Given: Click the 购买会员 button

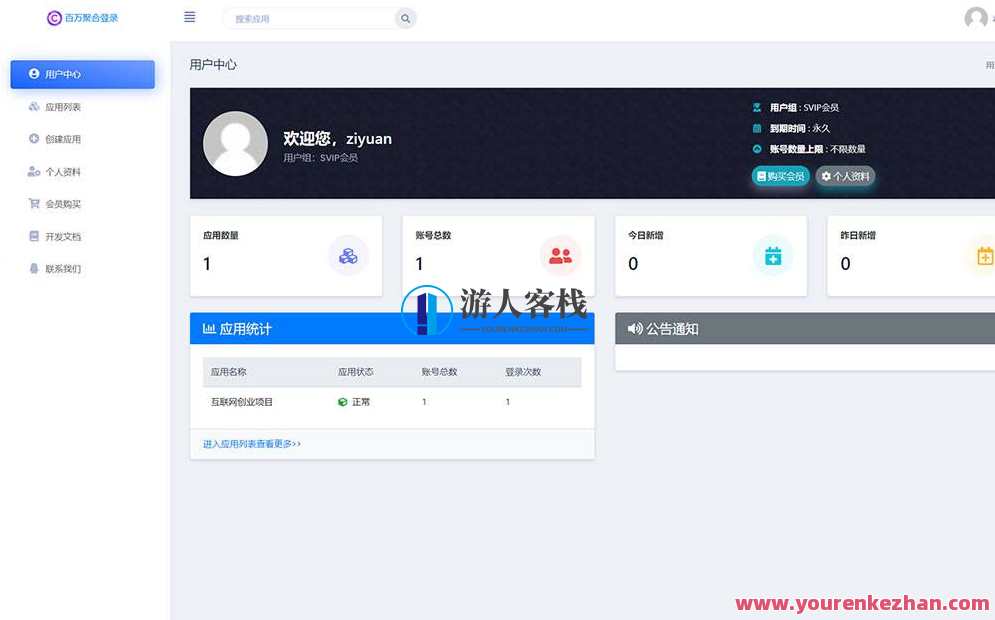Looking at the screenshot, I should pos(779,175).
